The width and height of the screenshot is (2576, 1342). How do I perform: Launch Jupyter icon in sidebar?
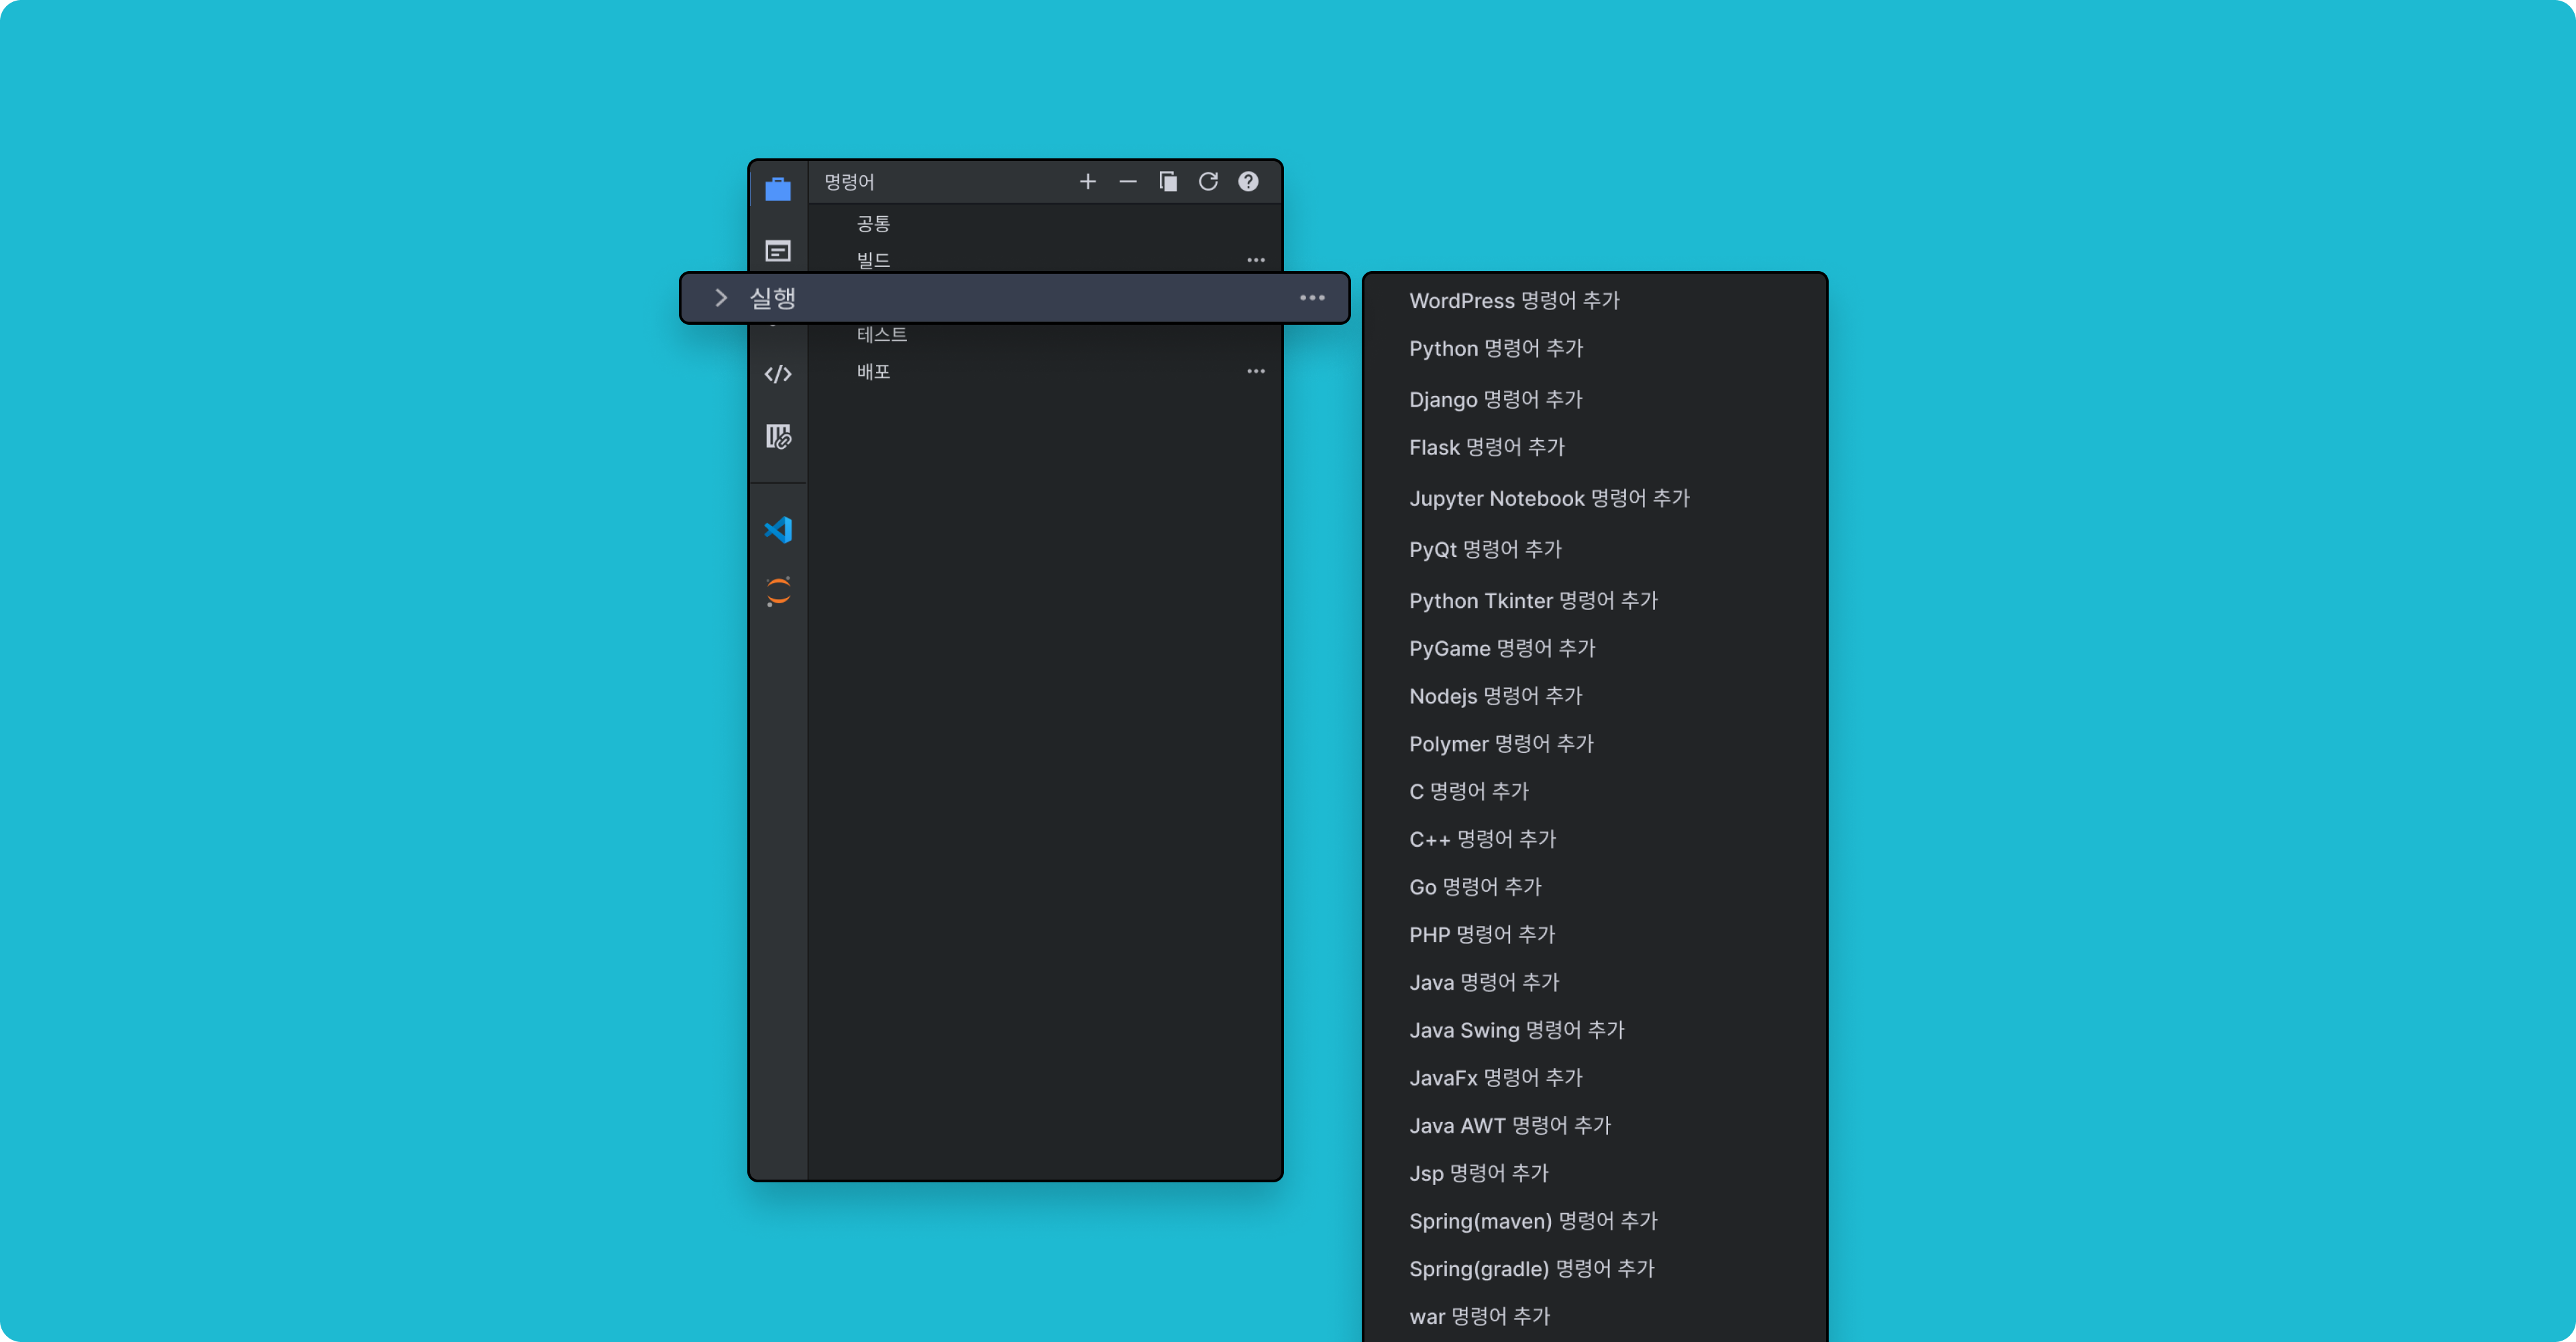(x=778, y=591)
